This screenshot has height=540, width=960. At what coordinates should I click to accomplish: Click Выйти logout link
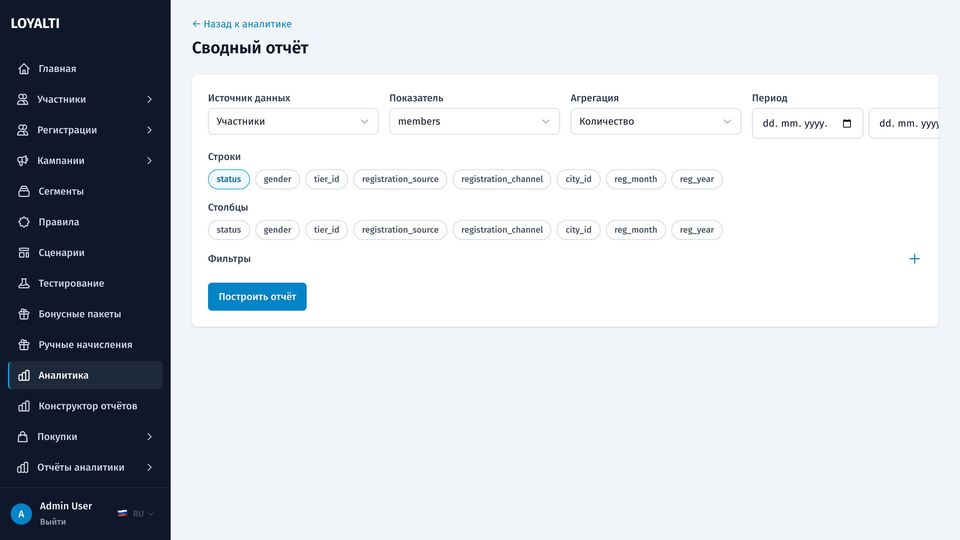pyautogui.click(x=53, y=522)
